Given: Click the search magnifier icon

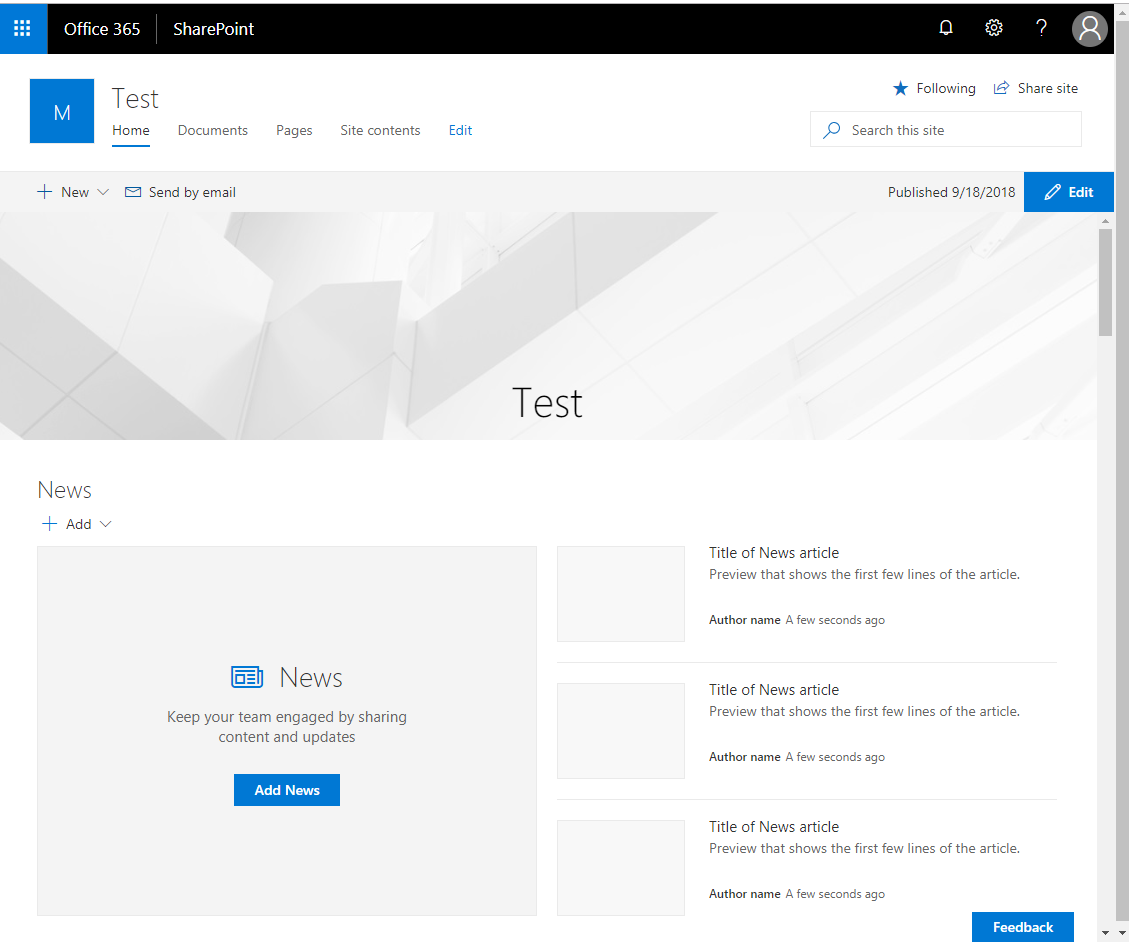Looking at the screenshot, I should tap(831, 129).
